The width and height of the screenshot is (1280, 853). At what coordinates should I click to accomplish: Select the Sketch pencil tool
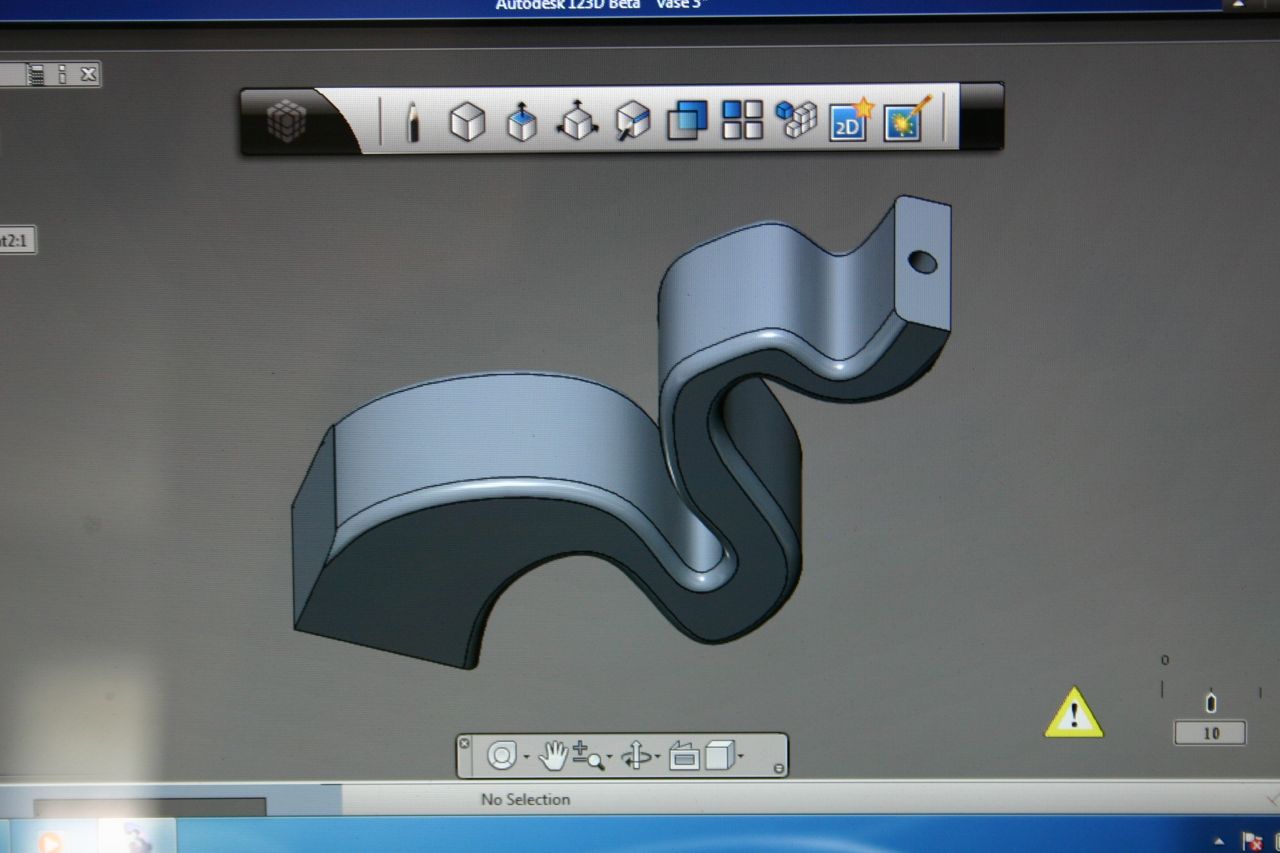pyautogui.click(x=413, y=122)
